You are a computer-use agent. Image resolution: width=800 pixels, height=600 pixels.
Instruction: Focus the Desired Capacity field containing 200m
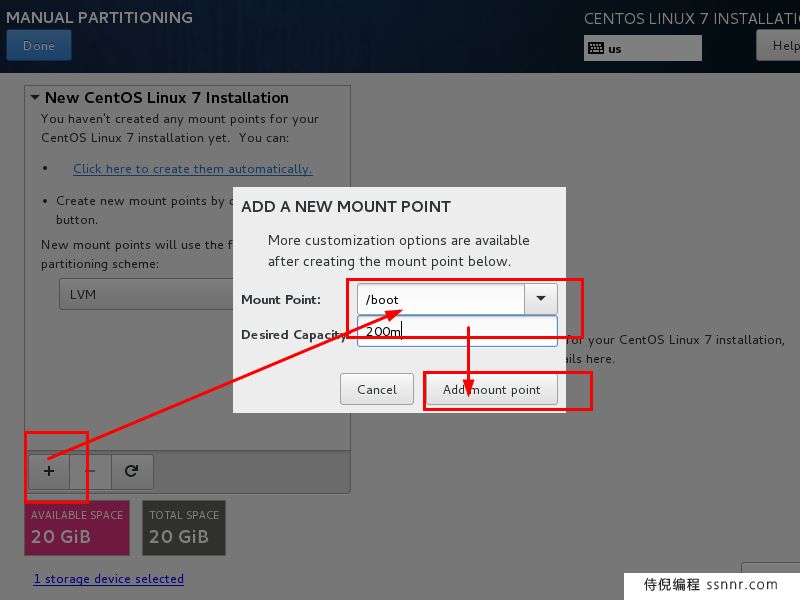[457, 331]
